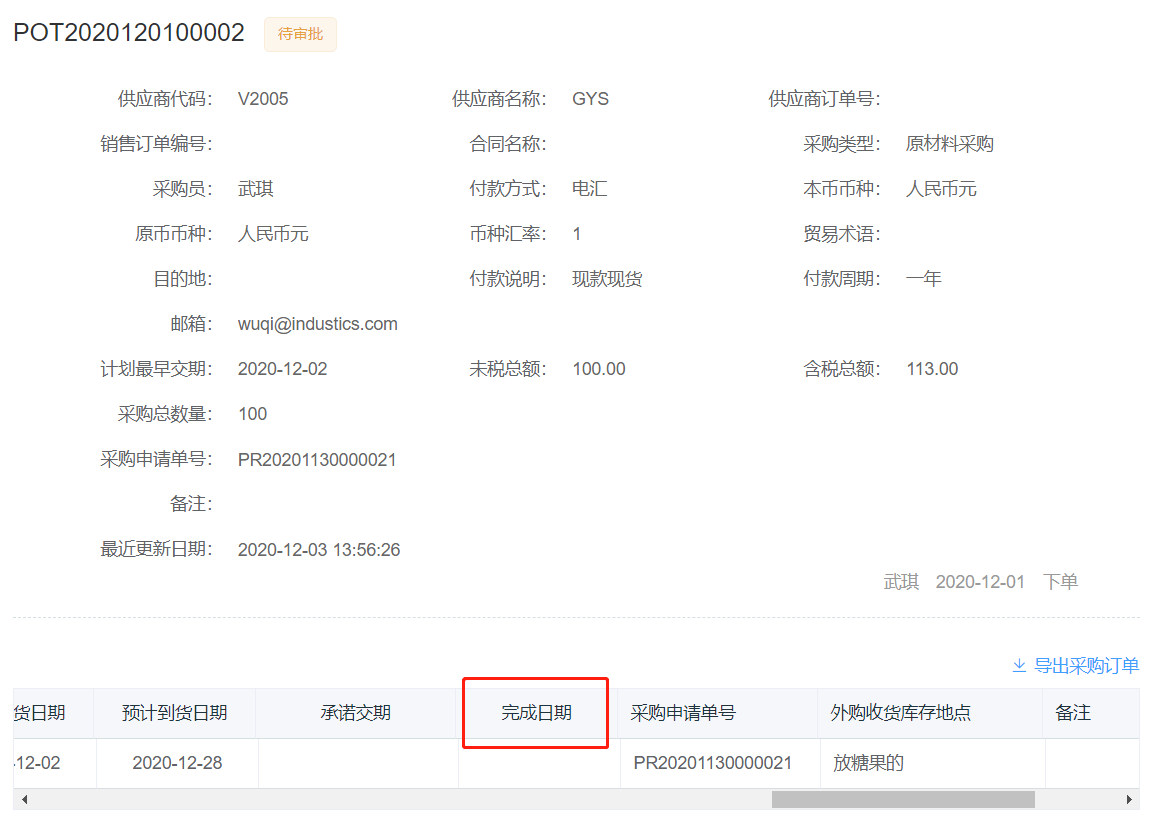1156x833 pixels.
Task: Click the horizontal scrollbar thumb
Action: coord(902,800)
